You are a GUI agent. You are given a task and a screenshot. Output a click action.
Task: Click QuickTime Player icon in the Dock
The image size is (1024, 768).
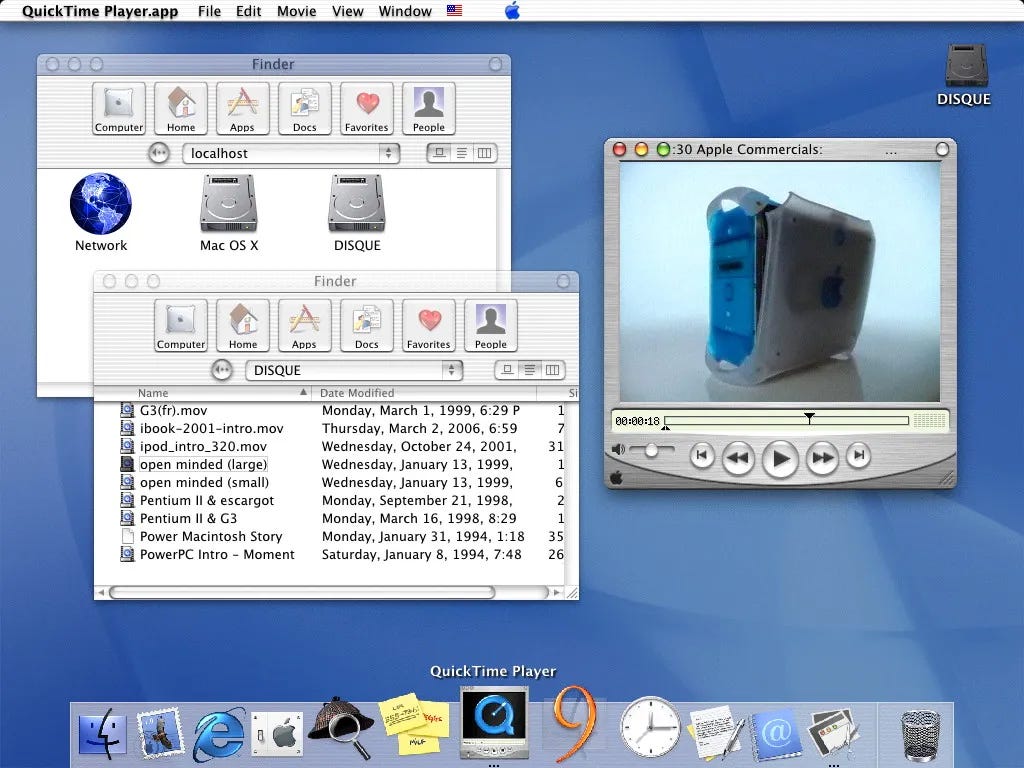[x=494, y=722]
